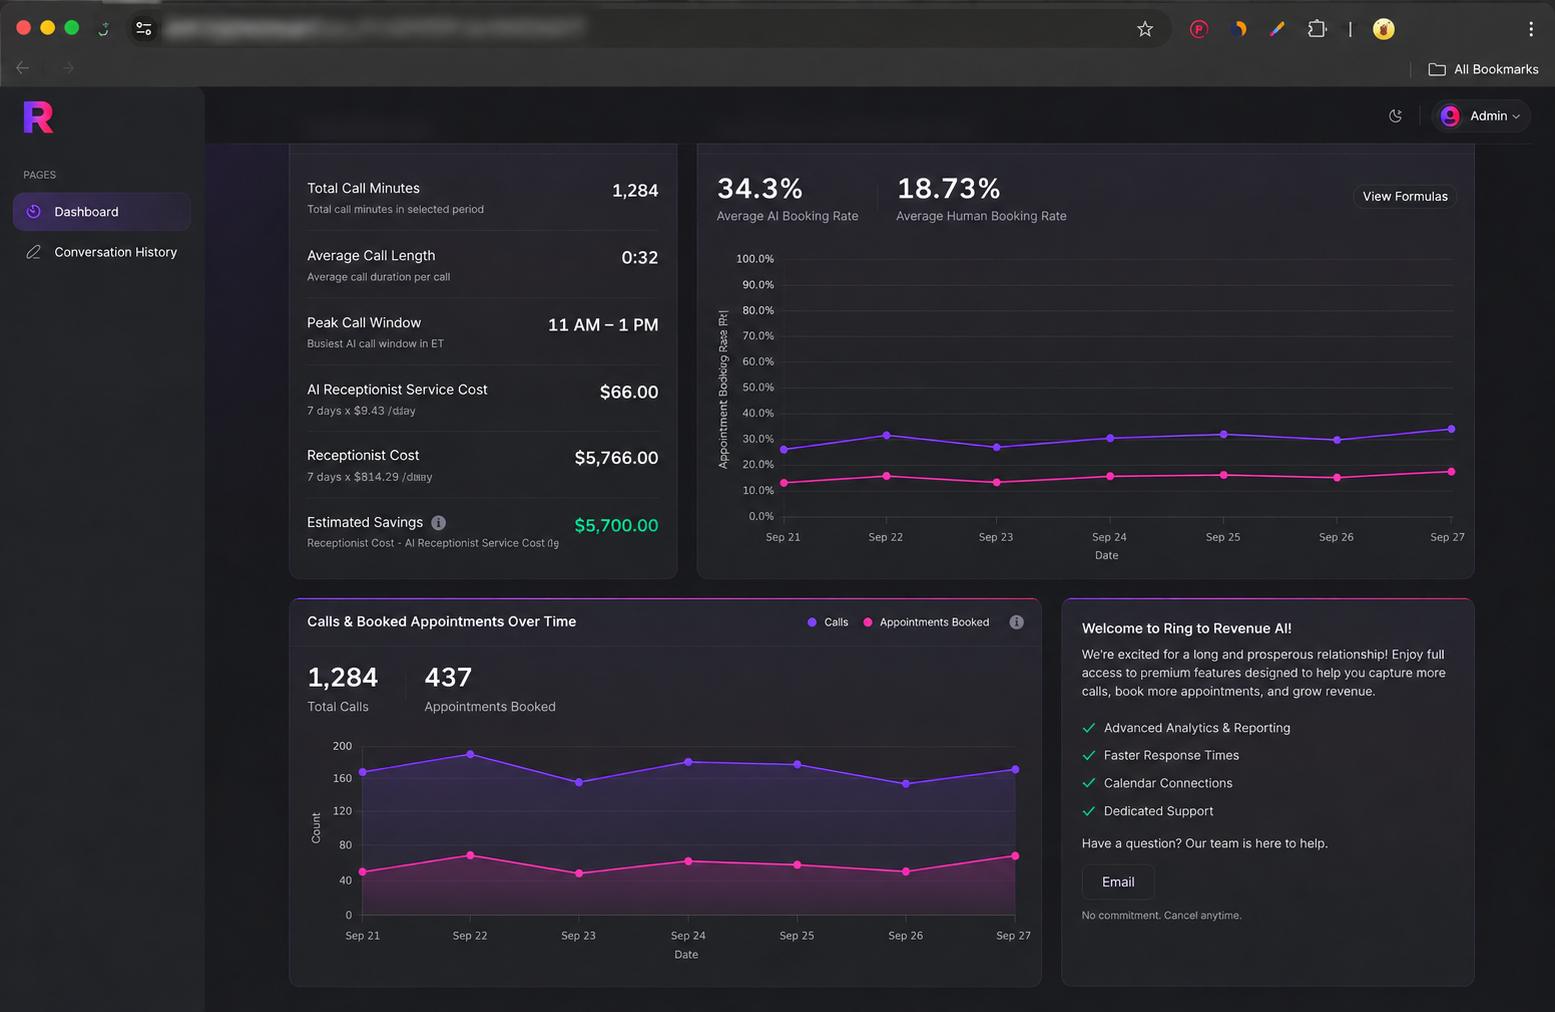Click the Total Call Minutes label

363,188
